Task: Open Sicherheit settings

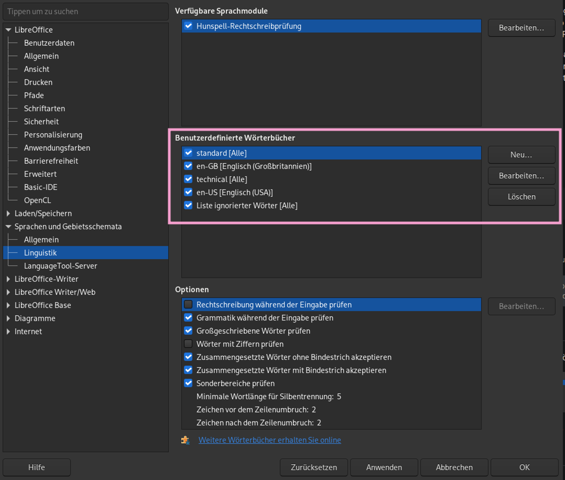Action: [41, 121]
